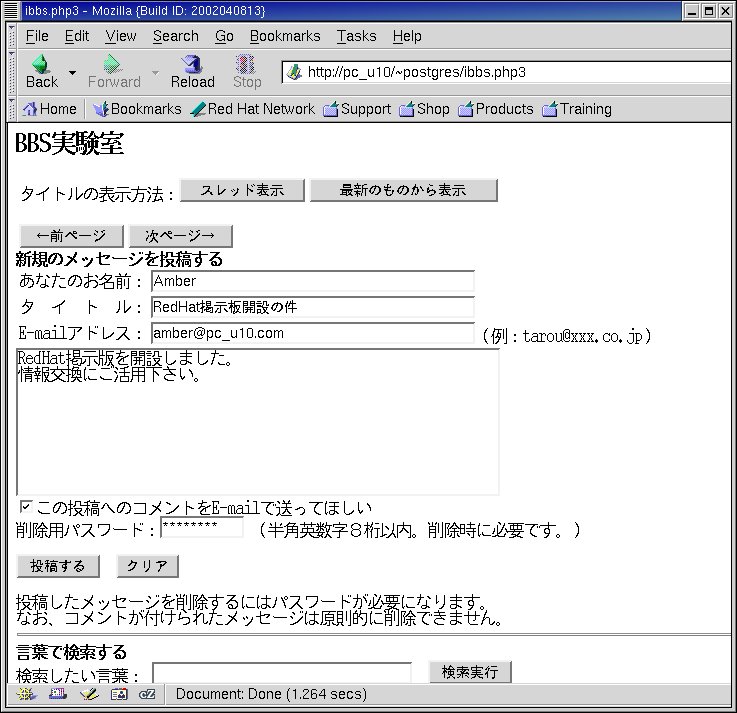This screenshot has width=737, height=713.
Task: Click the Back navigation arrow icon
Action: point(40,64)
